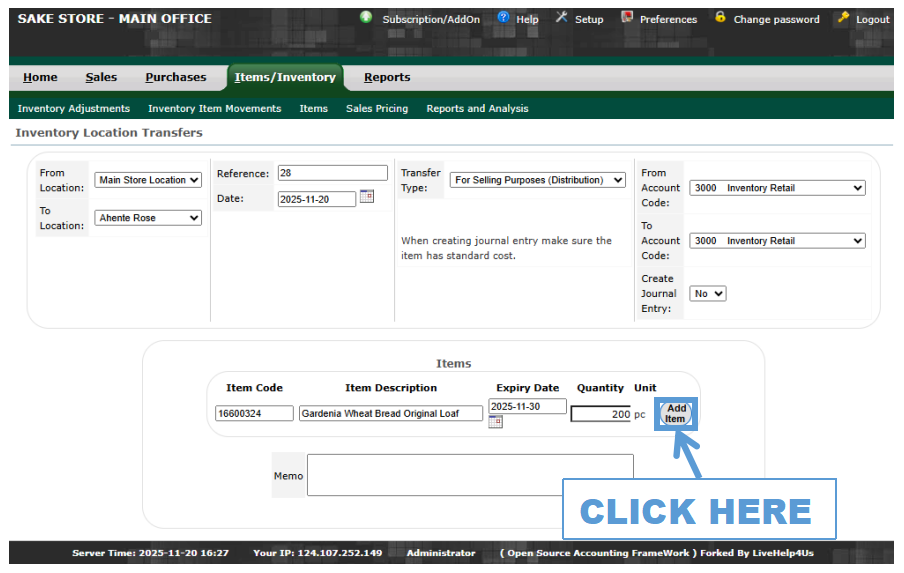Click the Logout key icon

[843, 18]
